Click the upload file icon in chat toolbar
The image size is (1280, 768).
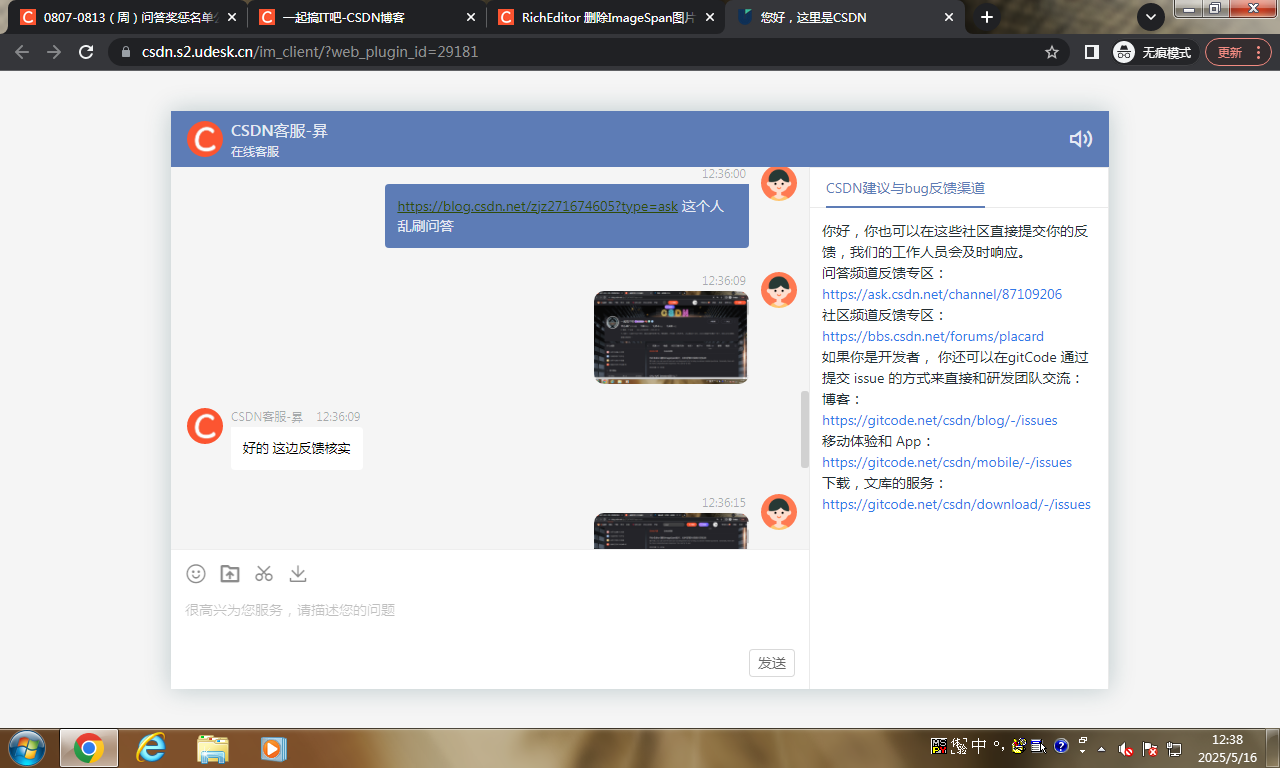click(230, 573)
